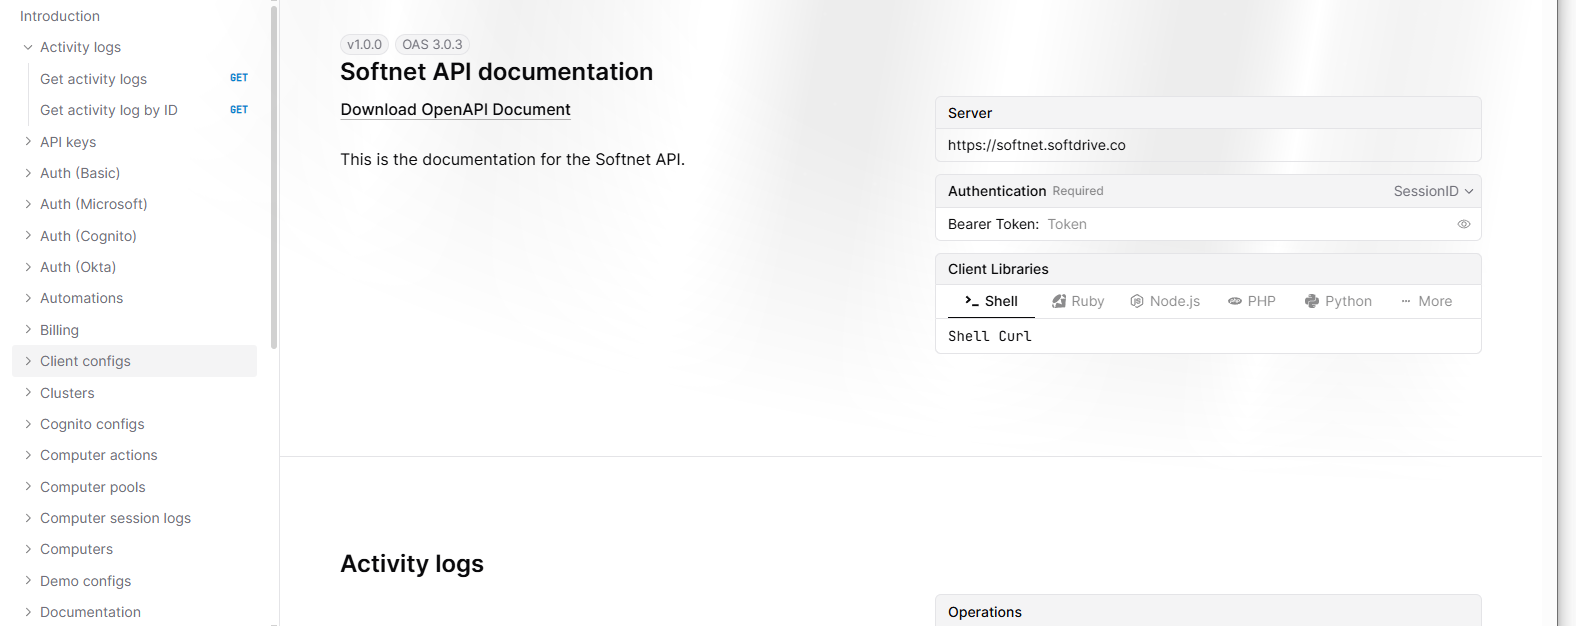Click the OAS 3.0.3 badge
The image size is (1576, 626).
pos(432,45)
